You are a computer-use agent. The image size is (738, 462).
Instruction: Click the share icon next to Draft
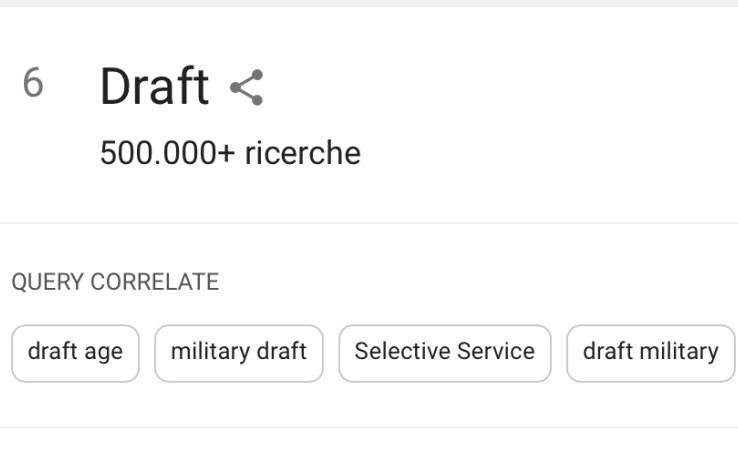247,88
